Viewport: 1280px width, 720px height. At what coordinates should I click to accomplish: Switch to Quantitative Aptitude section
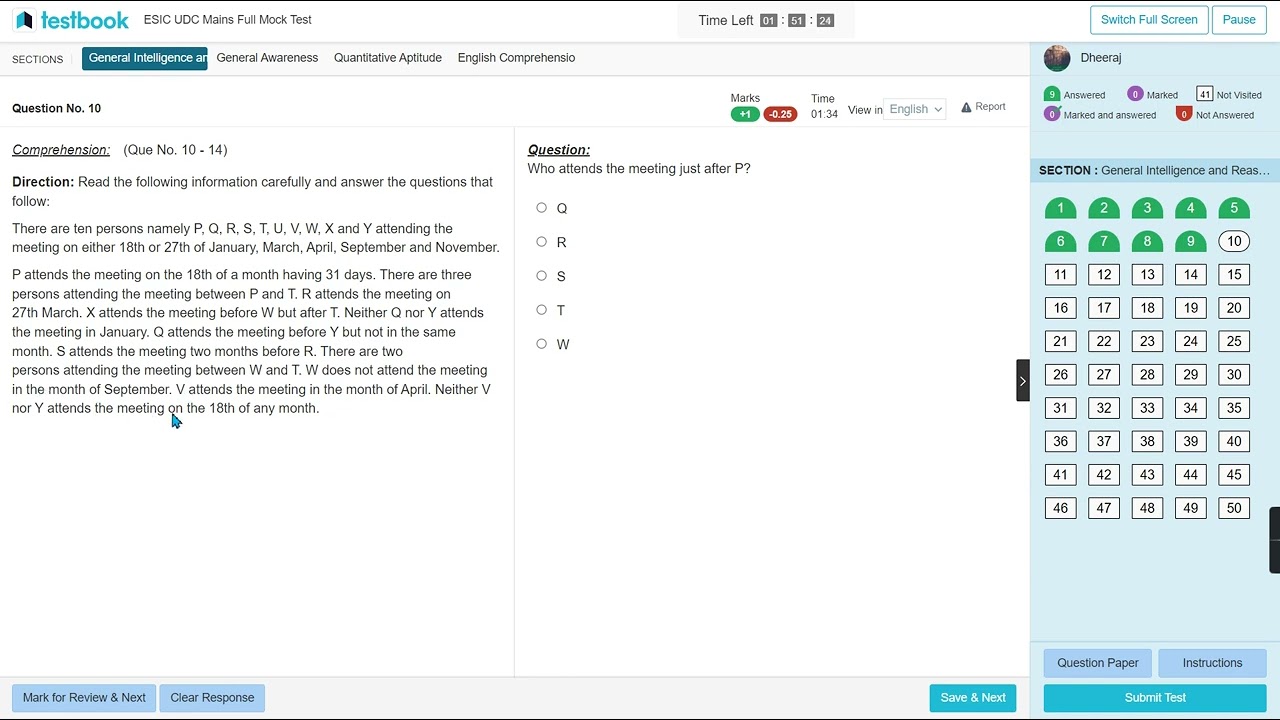coord(388,58)
